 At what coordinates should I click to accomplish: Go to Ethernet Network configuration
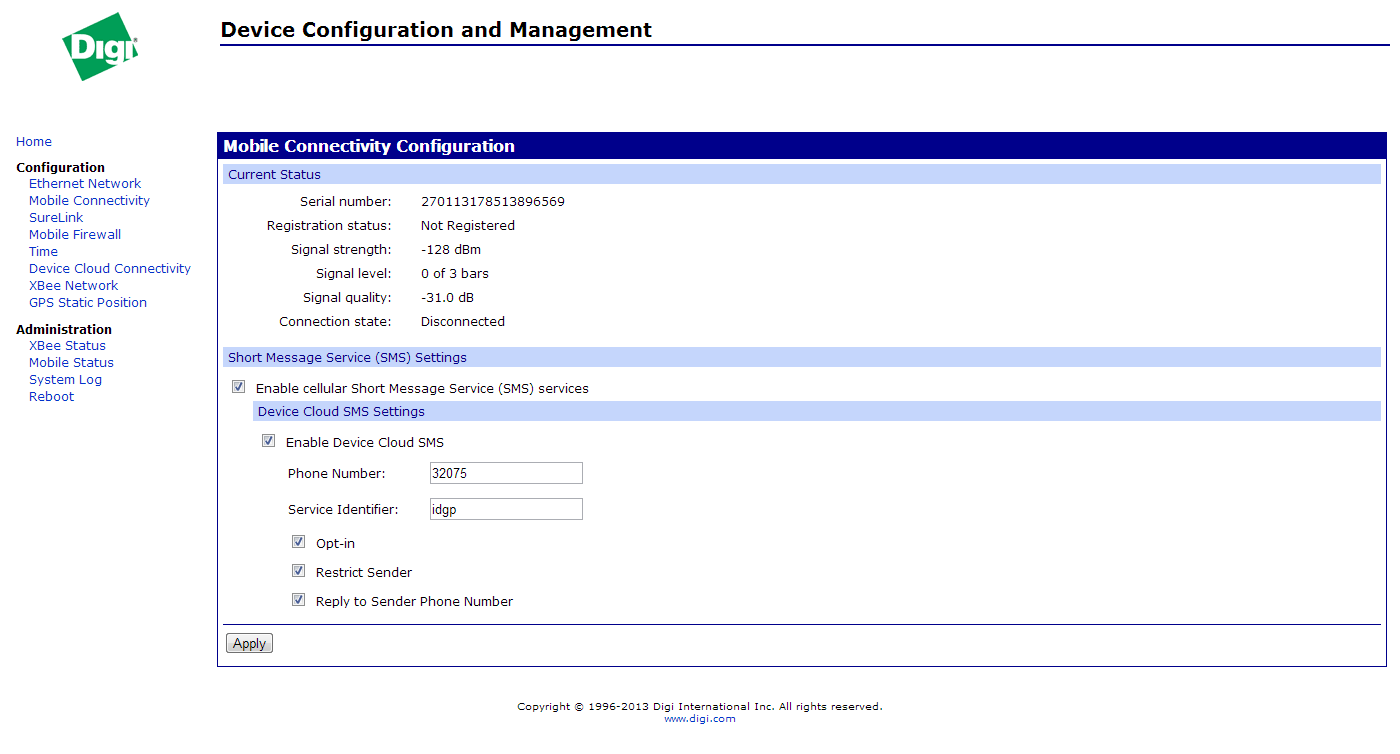(85, 184)
